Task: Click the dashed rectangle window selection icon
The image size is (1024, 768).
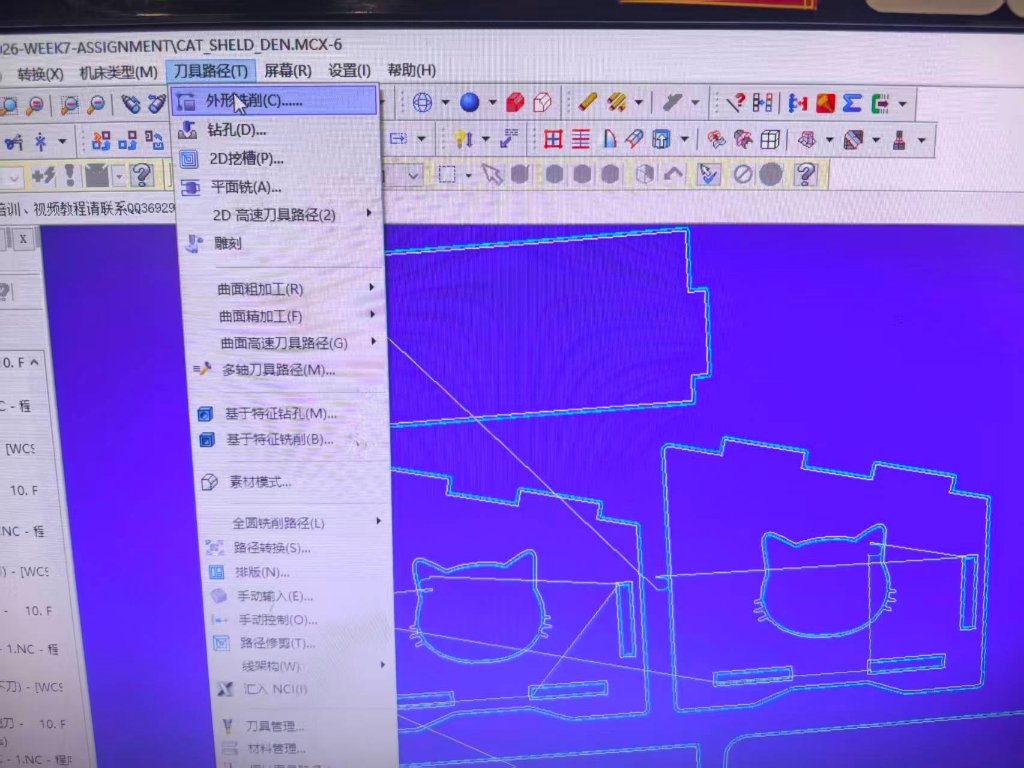Action: click(447, 174)
